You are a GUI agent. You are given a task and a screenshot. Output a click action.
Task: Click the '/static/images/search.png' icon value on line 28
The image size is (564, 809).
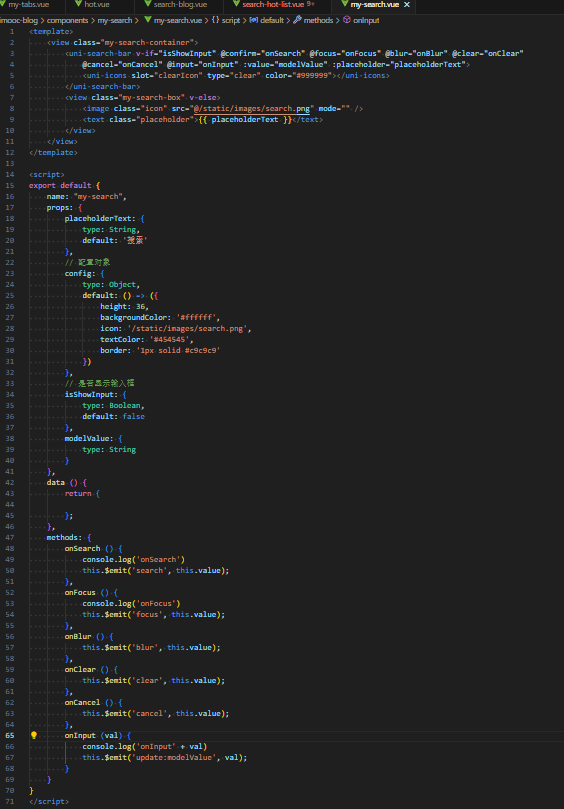point(188,328)
